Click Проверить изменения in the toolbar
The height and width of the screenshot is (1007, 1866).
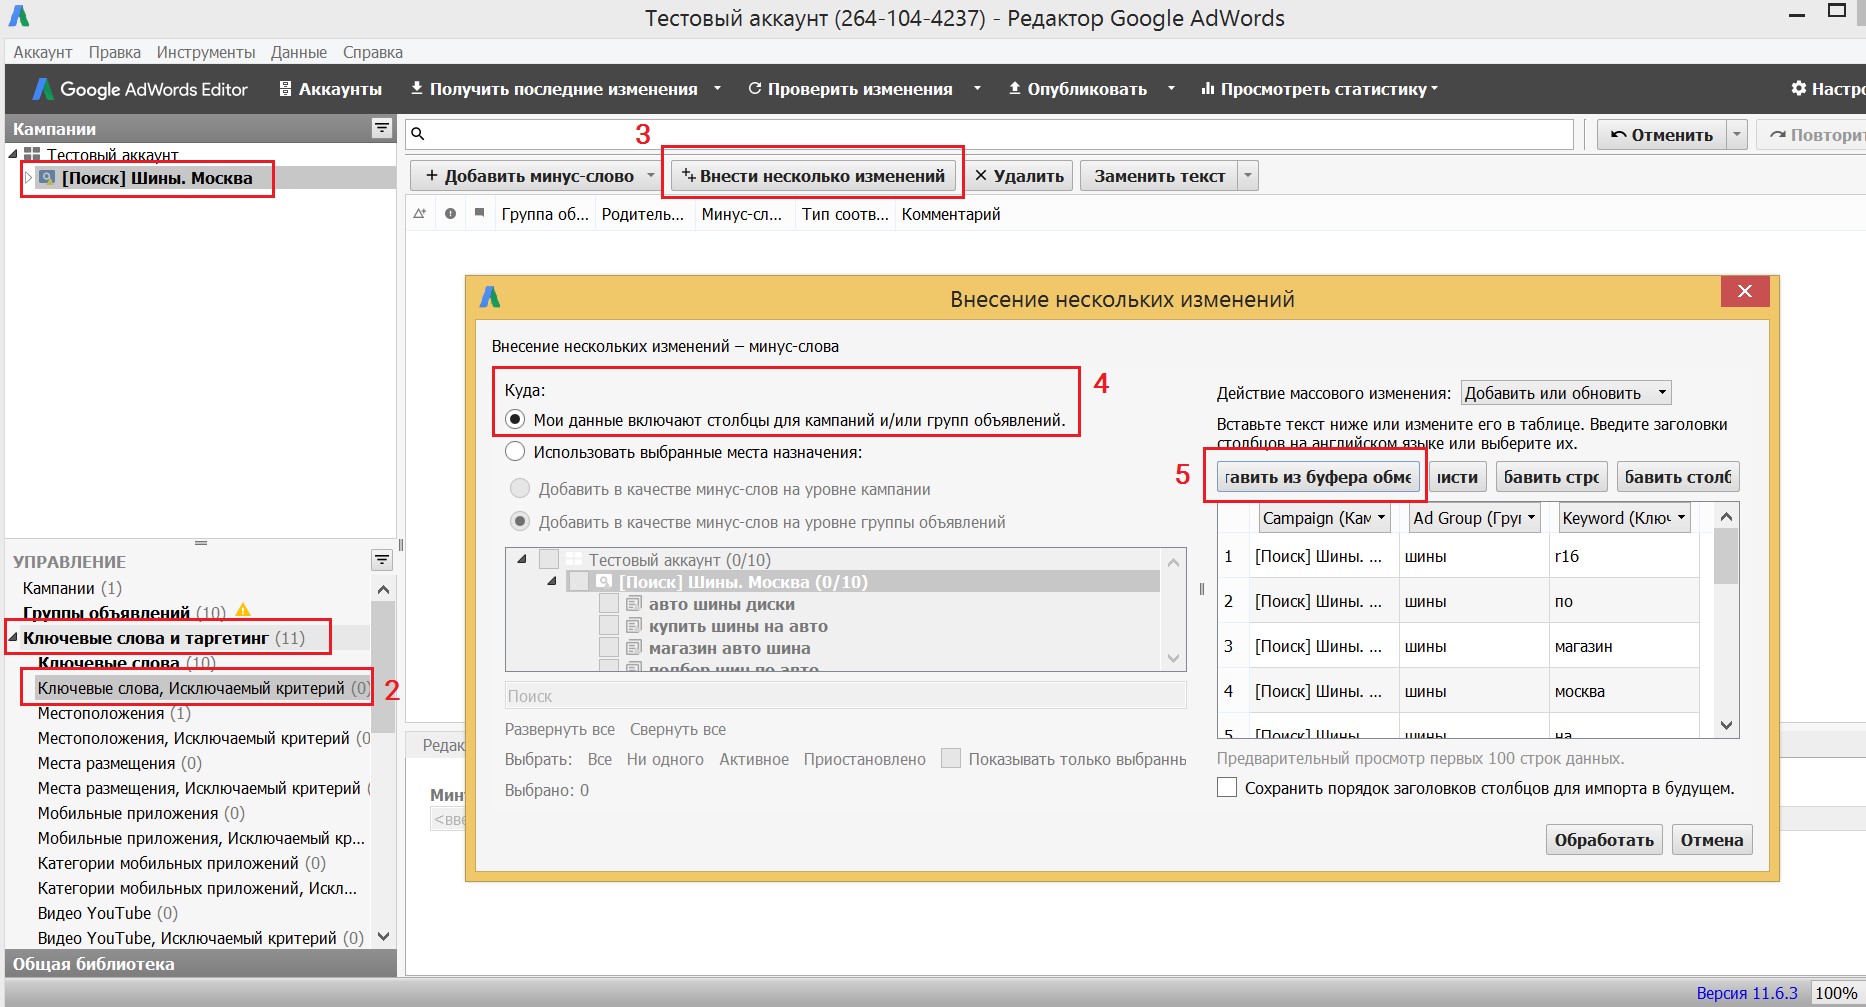click(x=850, y=89)
